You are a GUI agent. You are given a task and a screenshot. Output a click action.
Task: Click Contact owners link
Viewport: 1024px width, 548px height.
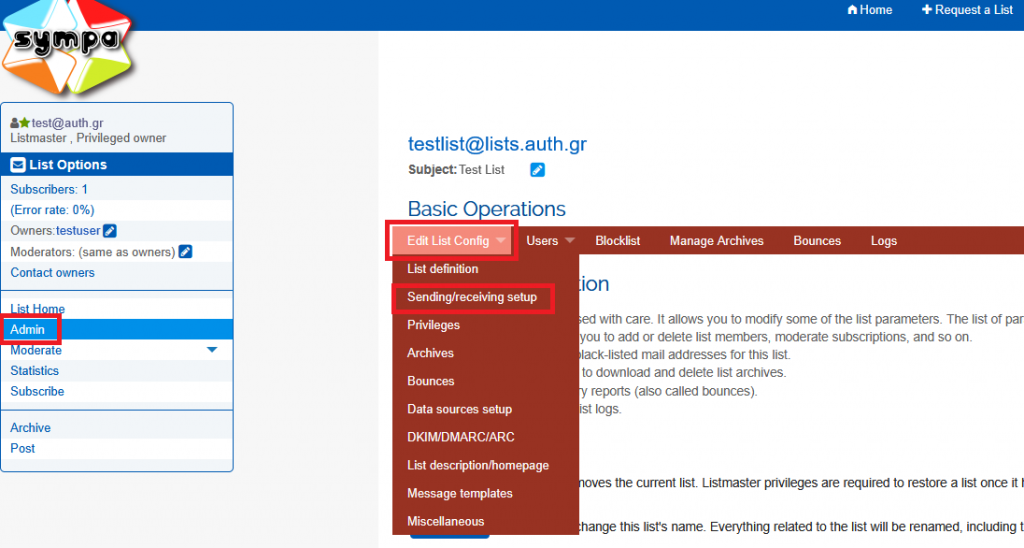point(52,272)
